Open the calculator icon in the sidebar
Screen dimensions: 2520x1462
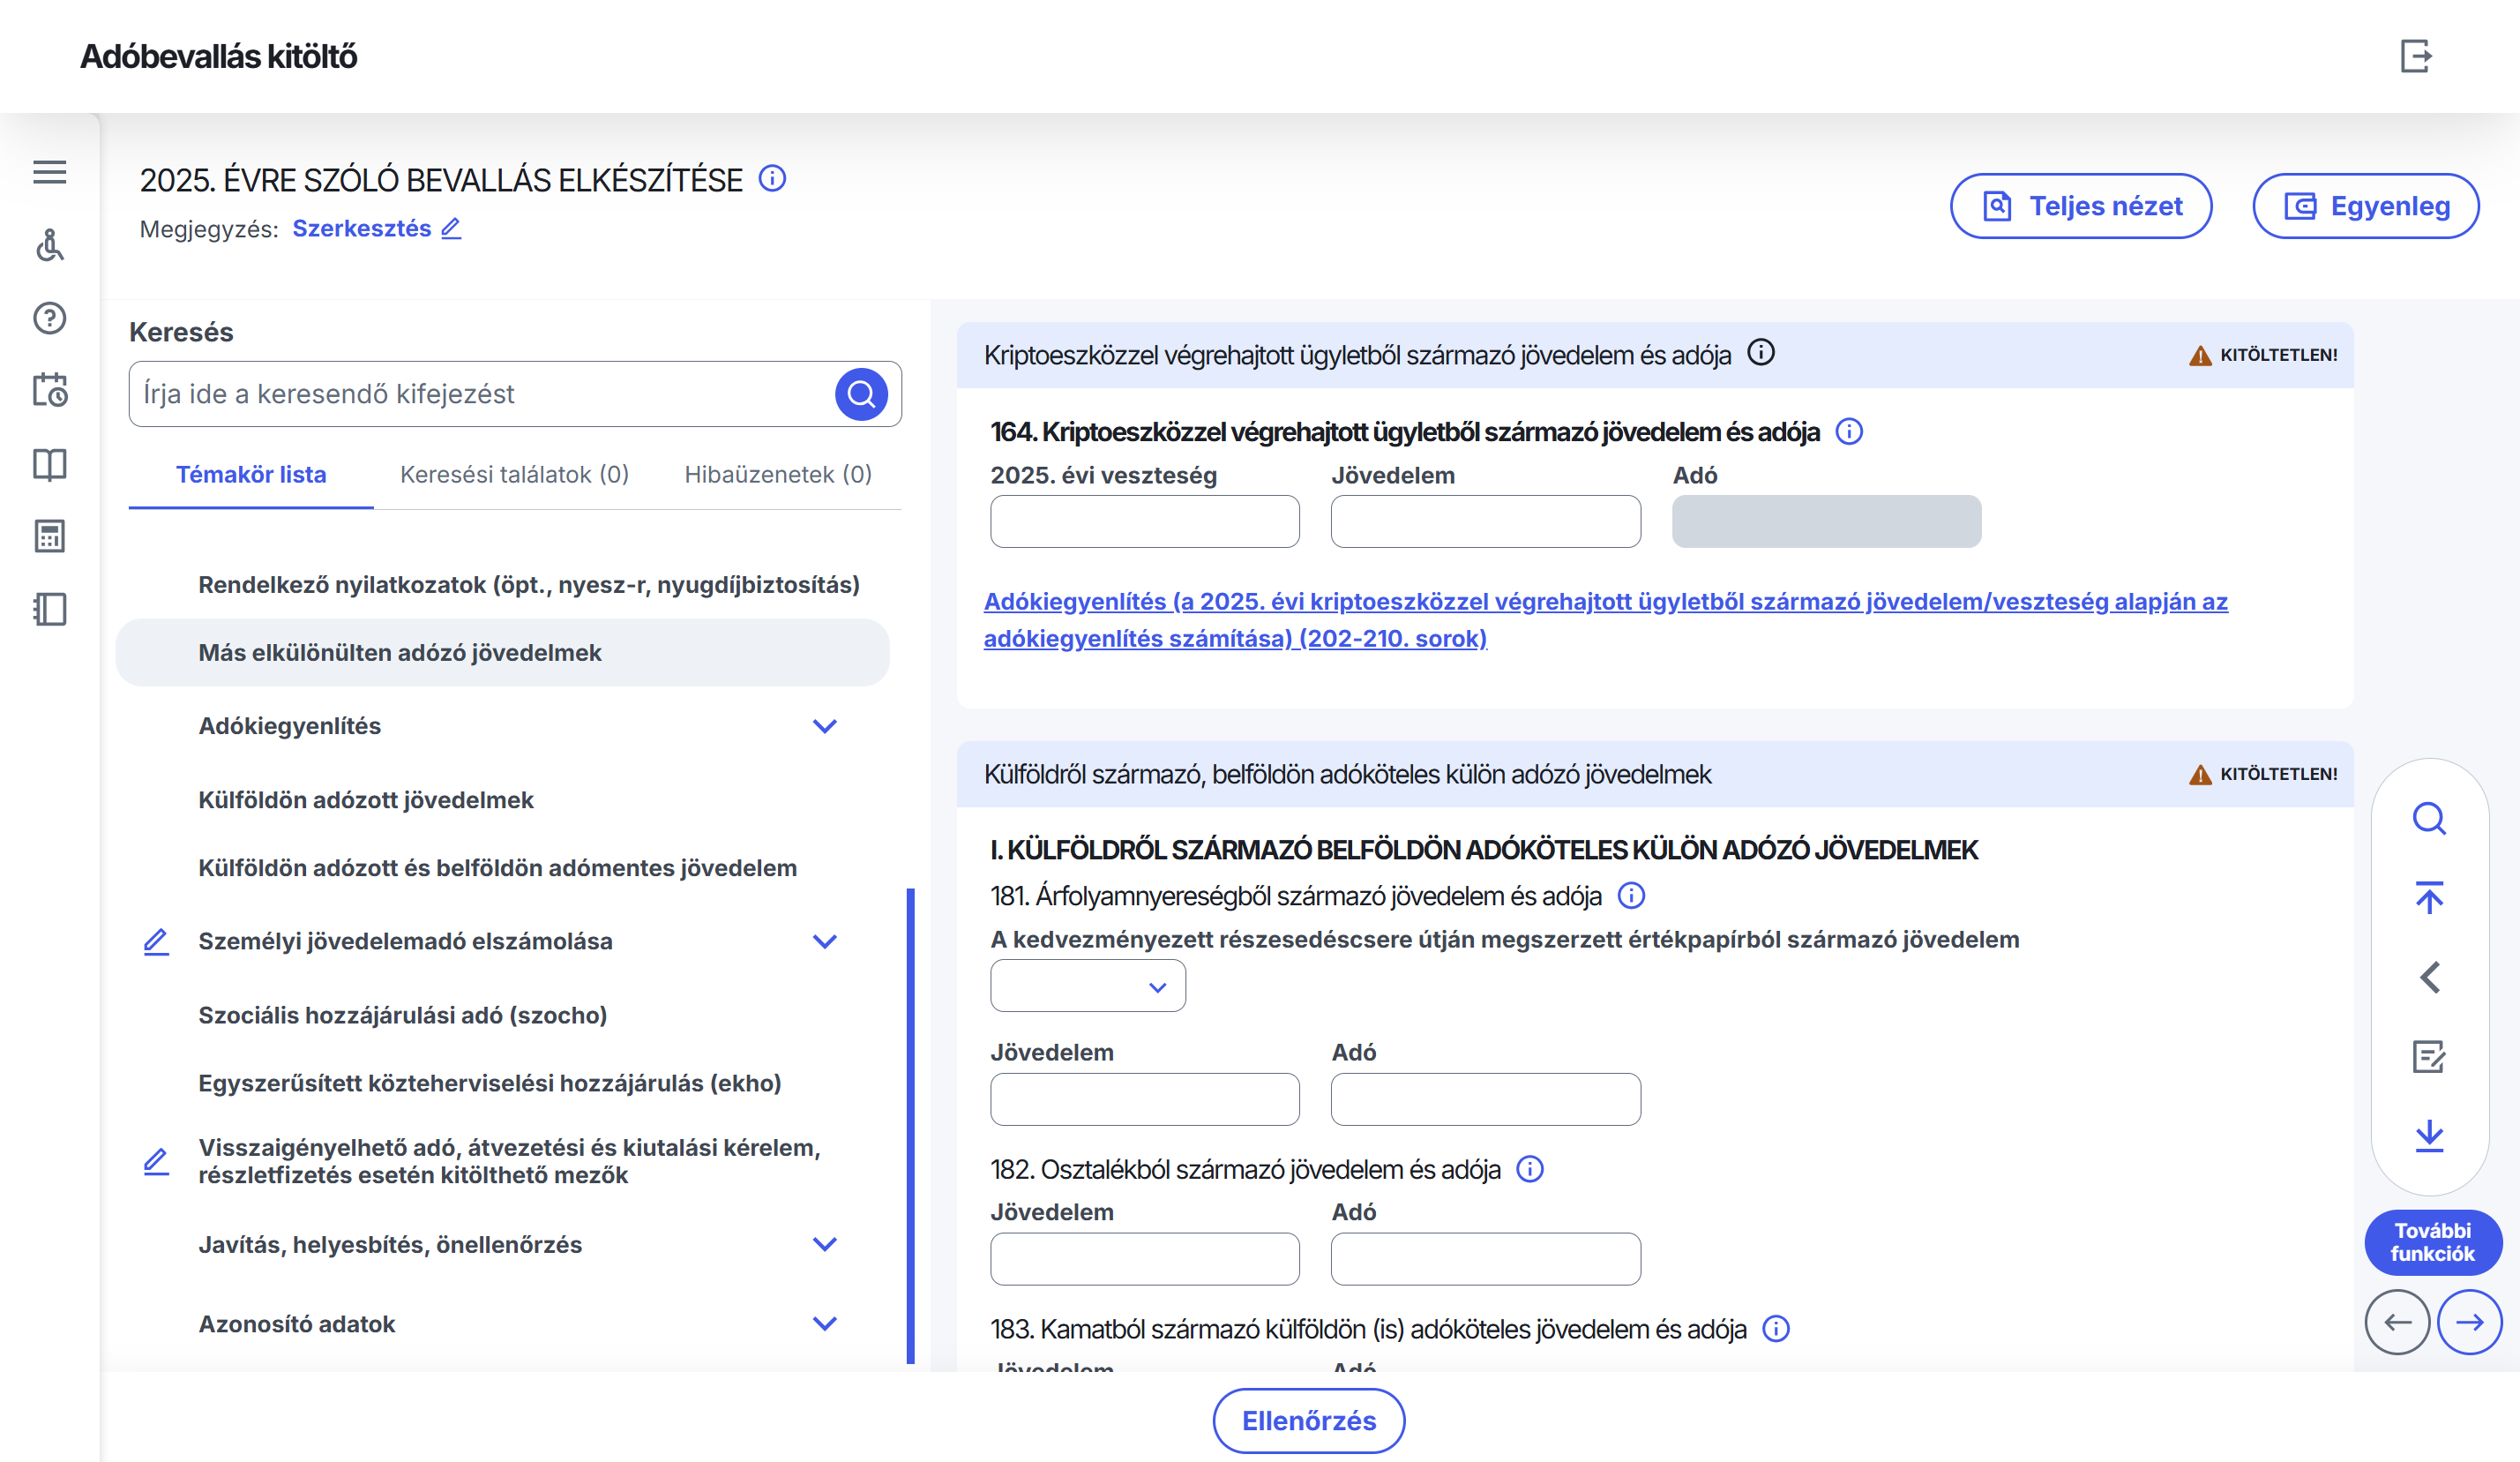tap(49, 536)
